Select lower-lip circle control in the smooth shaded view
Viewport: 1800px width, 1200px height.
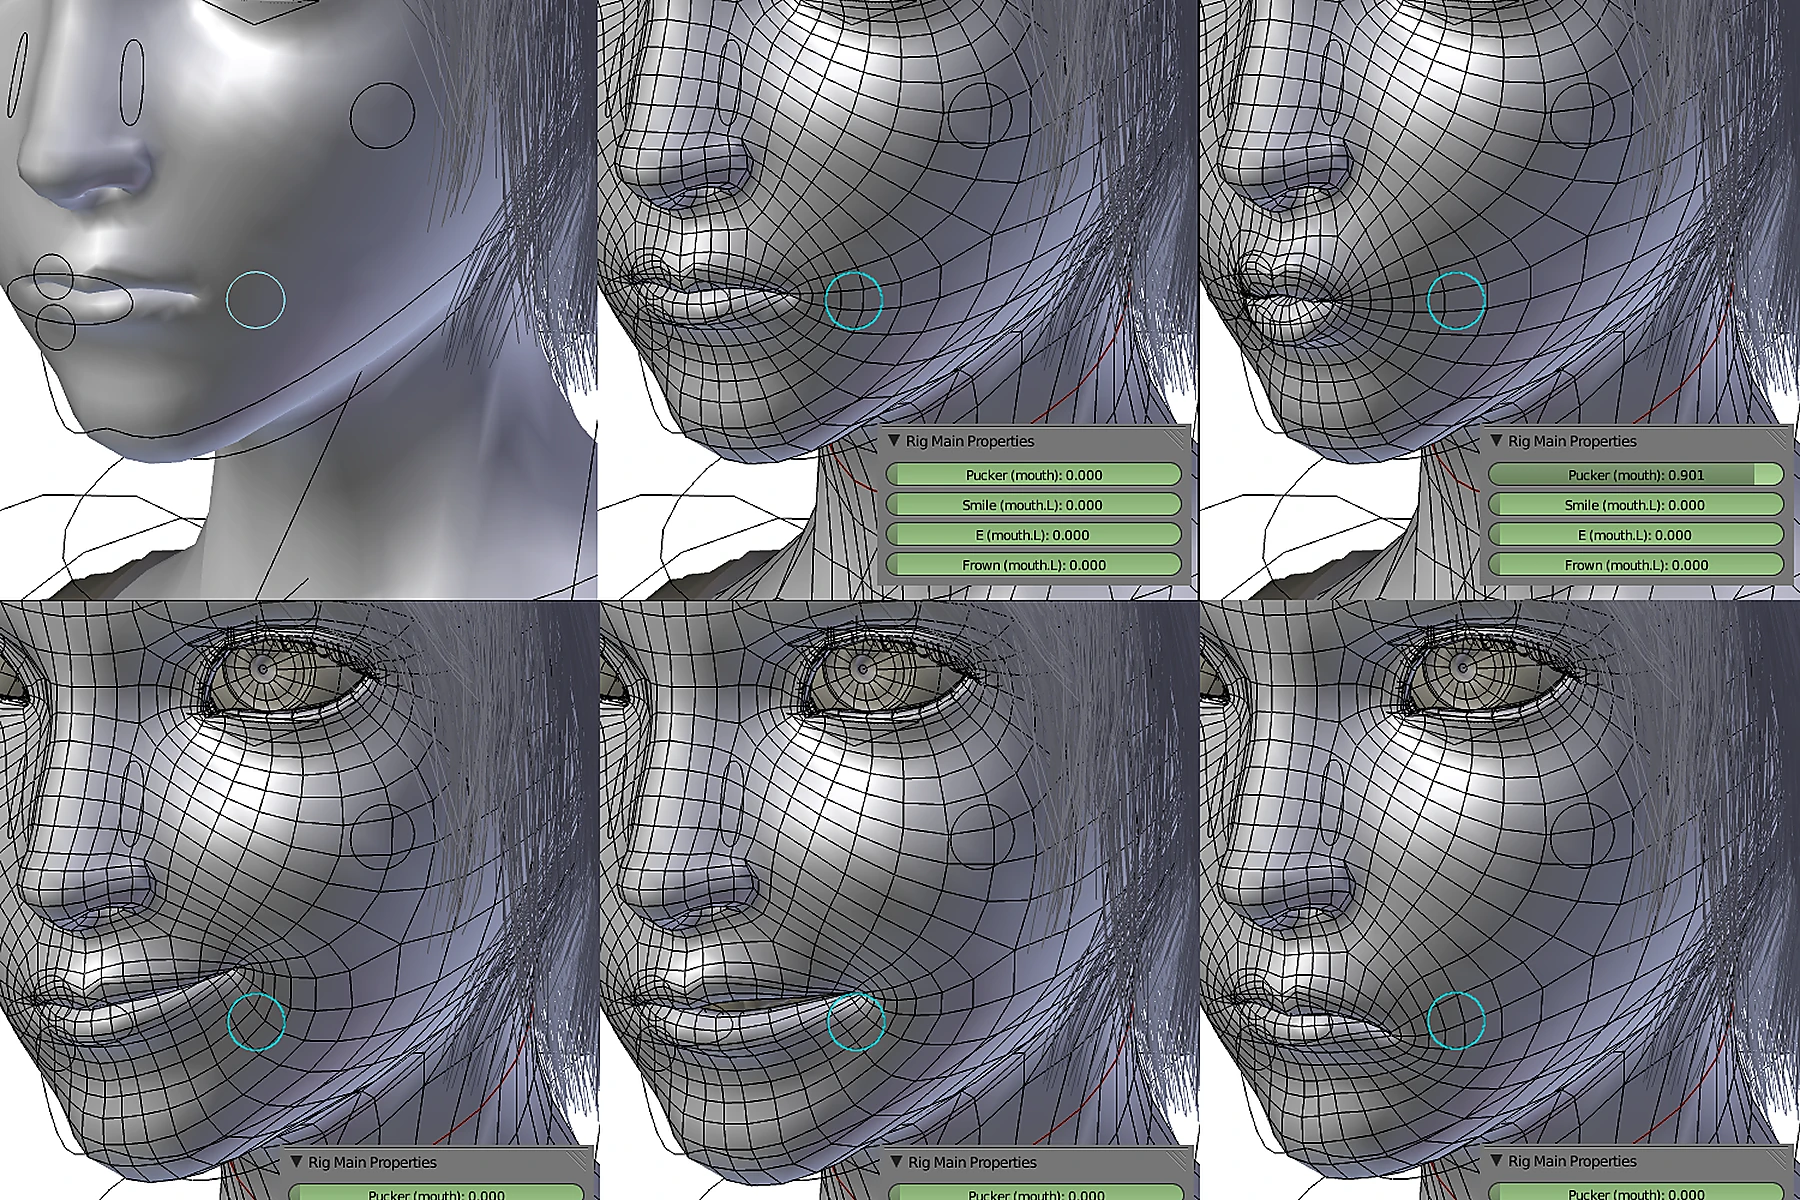[55, 327]
